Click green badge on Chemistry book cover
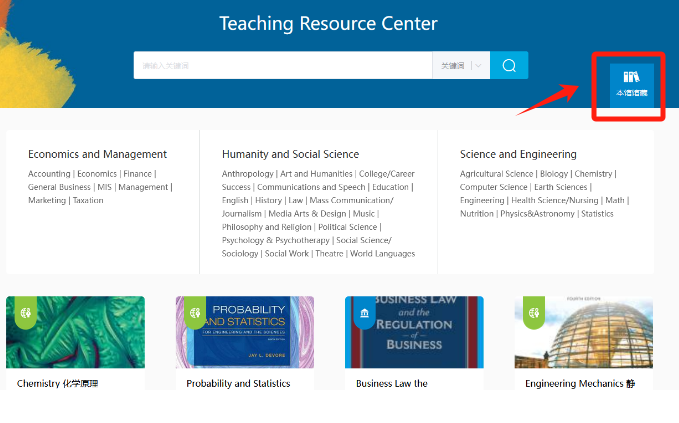 pyautogui.click(x=25, y=311)
